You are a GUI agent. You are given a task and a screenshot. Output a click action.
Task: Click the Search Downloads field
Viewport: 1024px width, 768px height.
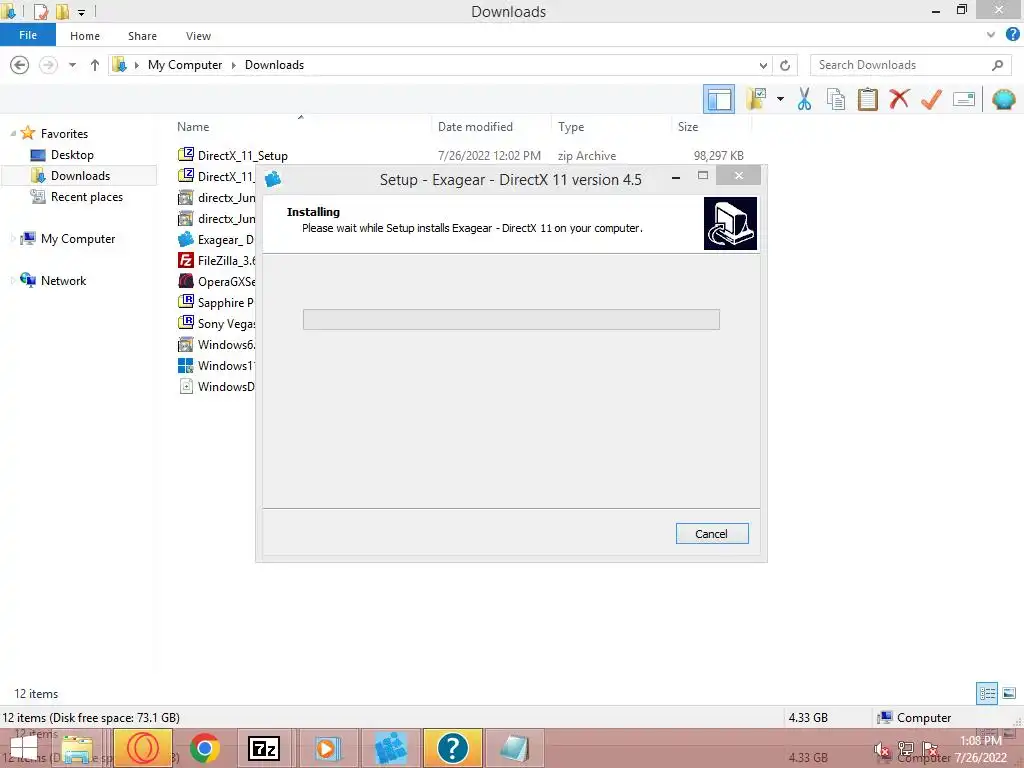click(x=910, y=65)
